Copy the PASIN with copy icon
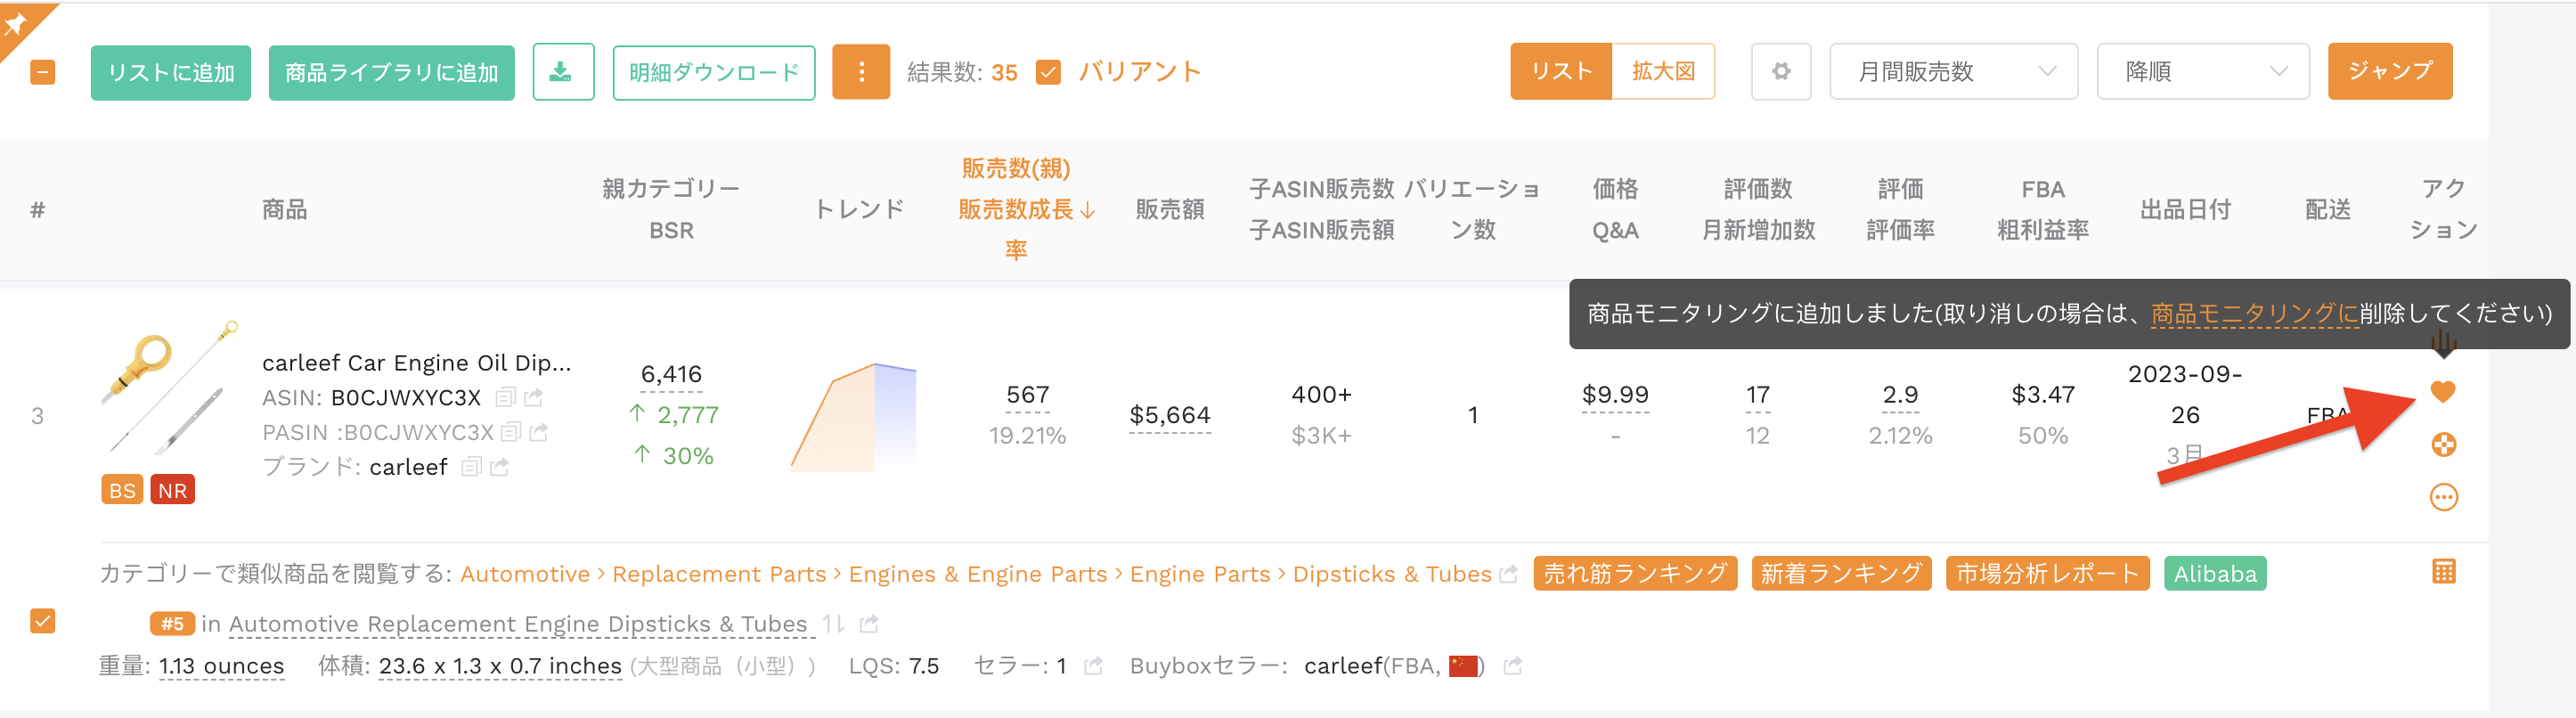 510,432
